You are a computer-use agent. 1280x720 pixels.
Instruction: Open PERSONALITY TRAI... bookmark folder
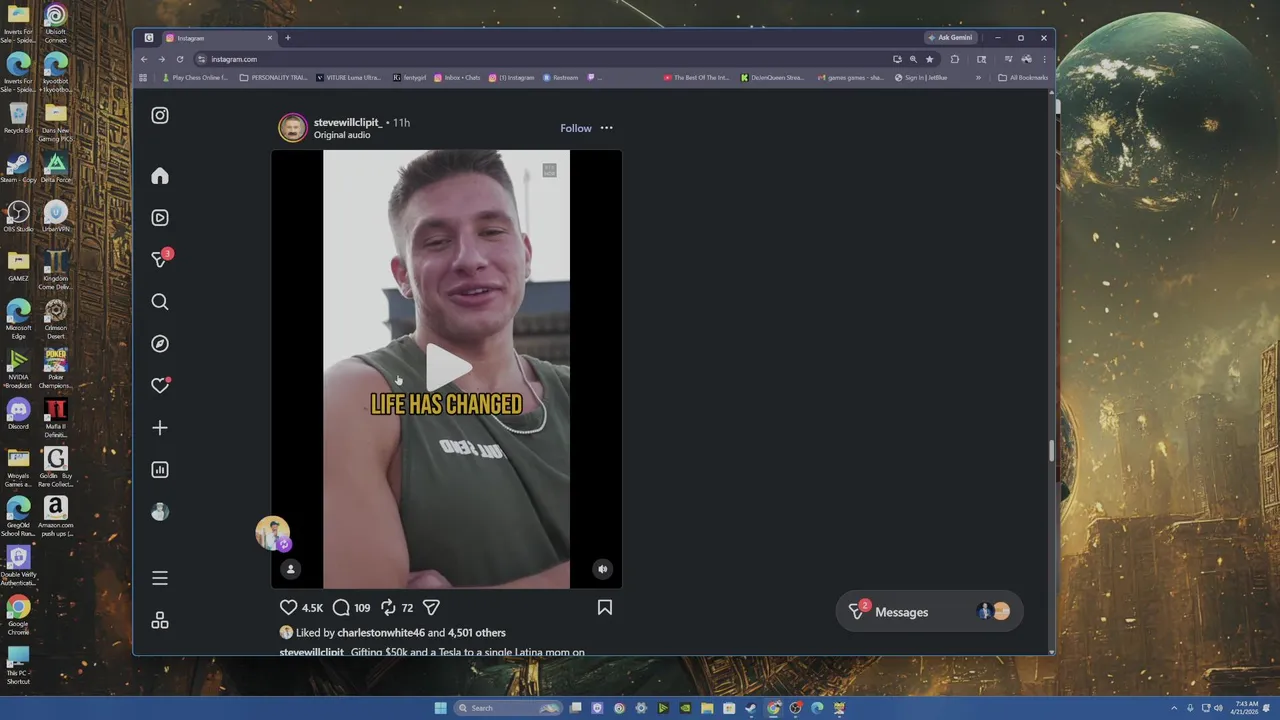pyautogui.click(x=274, y=77)
